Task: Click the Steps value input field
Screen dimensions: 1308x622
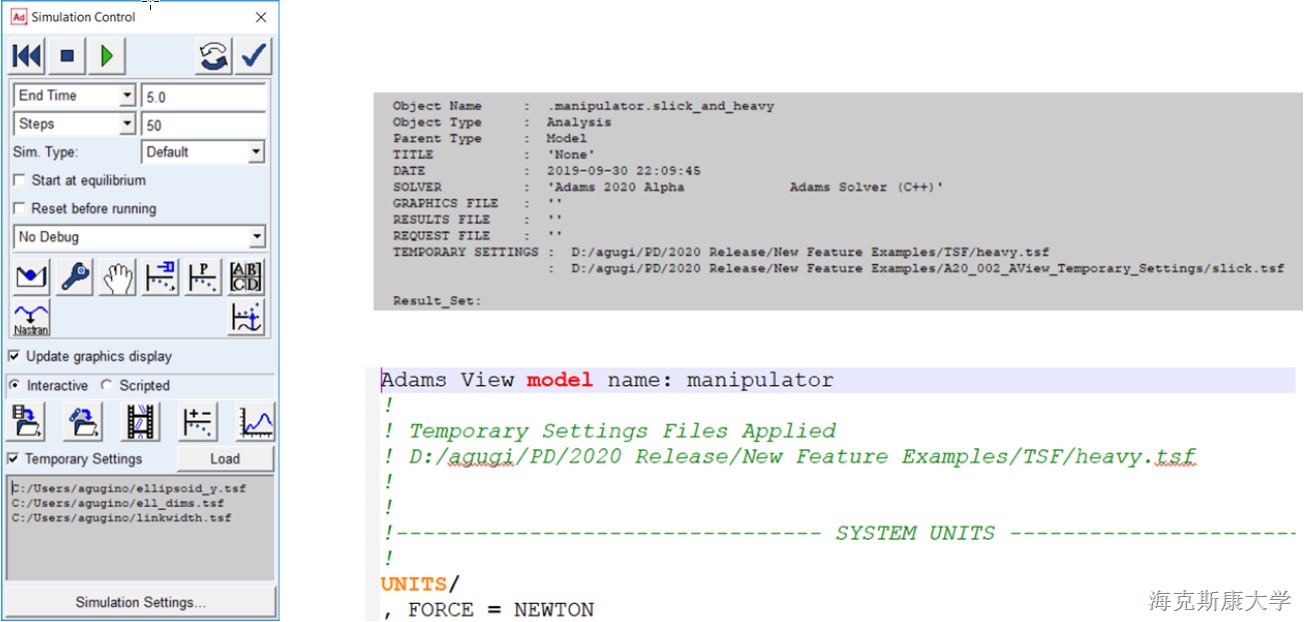Action: coord(204,125)
